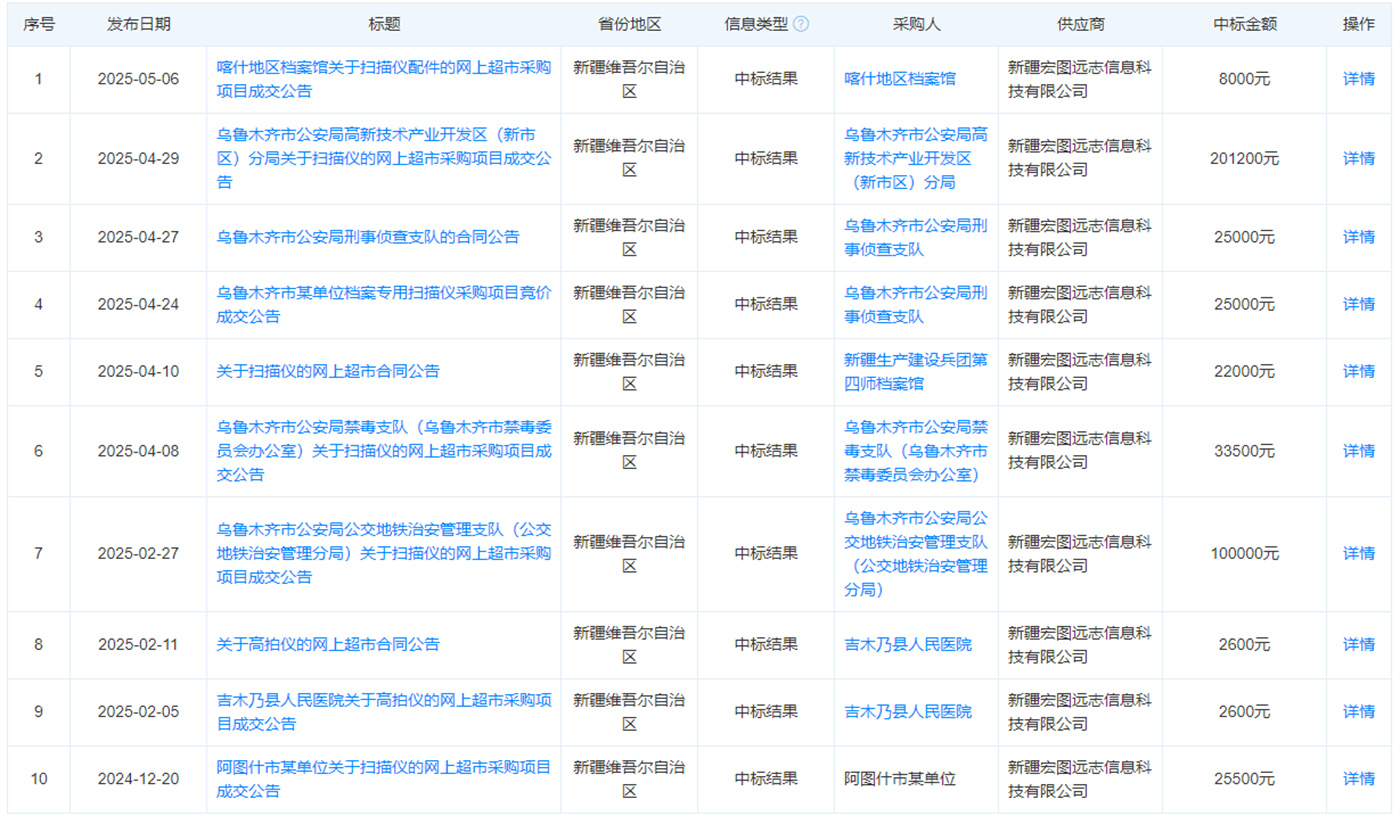Open 详情 for the 2025-02-05 row
The image size is (1400, 824).
[x=1359, y=712]
